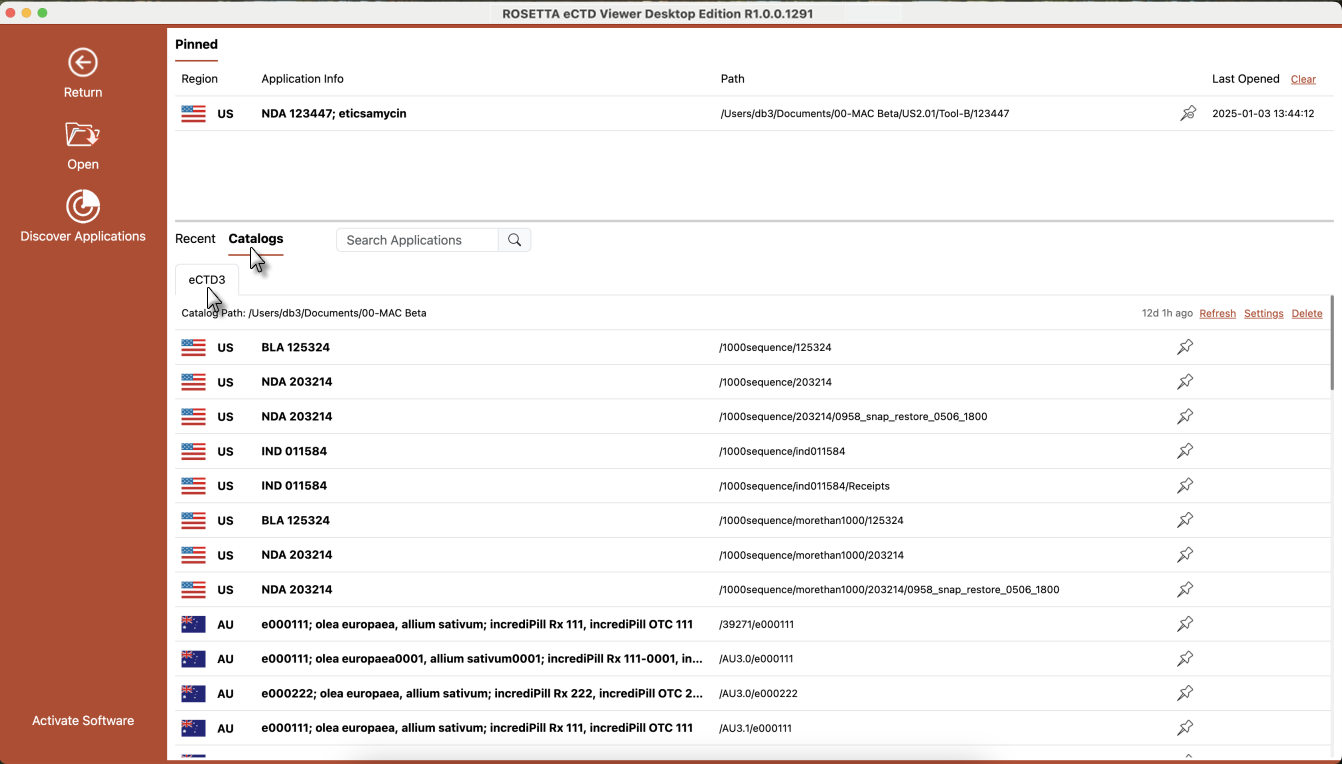Click the Return arrow icon in sidebar
1342x764 pixels.
[83, 63]
